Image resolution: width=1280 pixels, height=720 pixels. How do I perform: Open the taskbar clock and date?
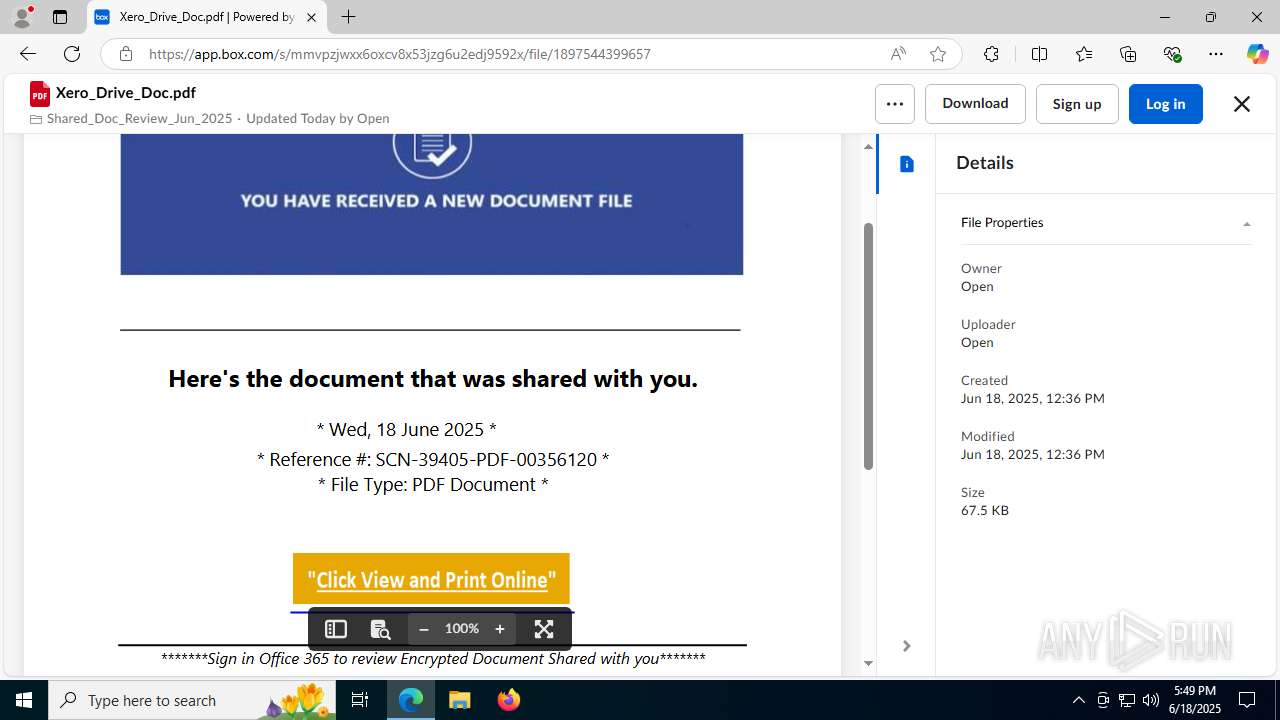point(1195,700)
